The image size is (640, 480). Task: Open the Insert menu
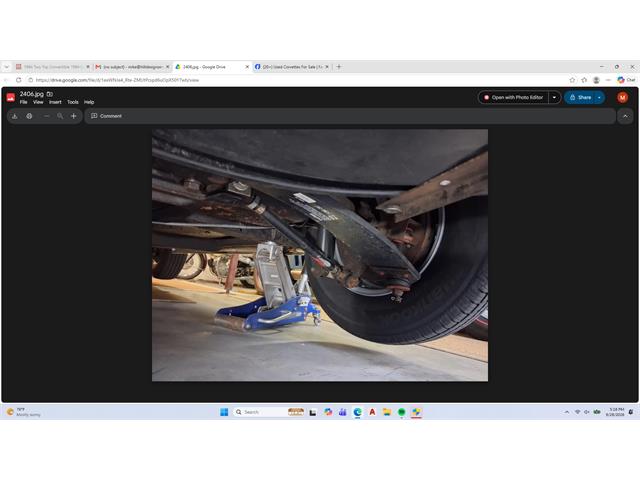(x=55, y=102)
